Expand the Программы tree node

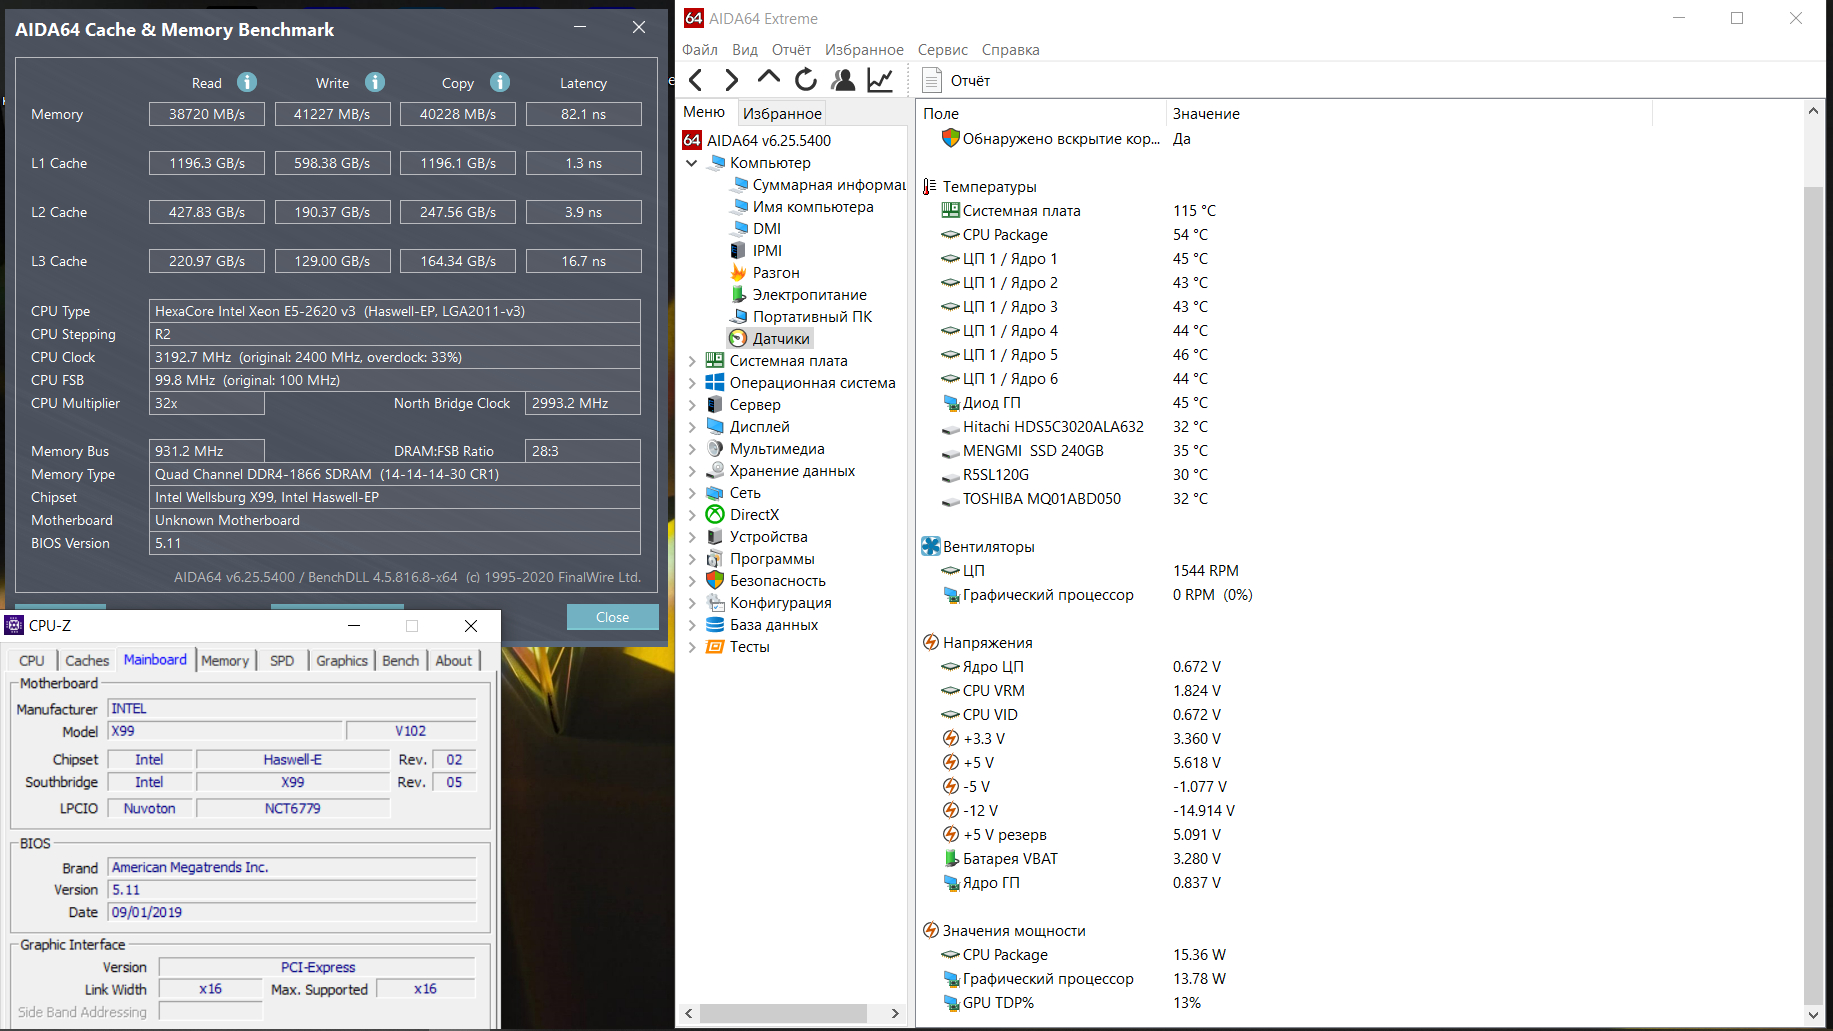[691, 558]
